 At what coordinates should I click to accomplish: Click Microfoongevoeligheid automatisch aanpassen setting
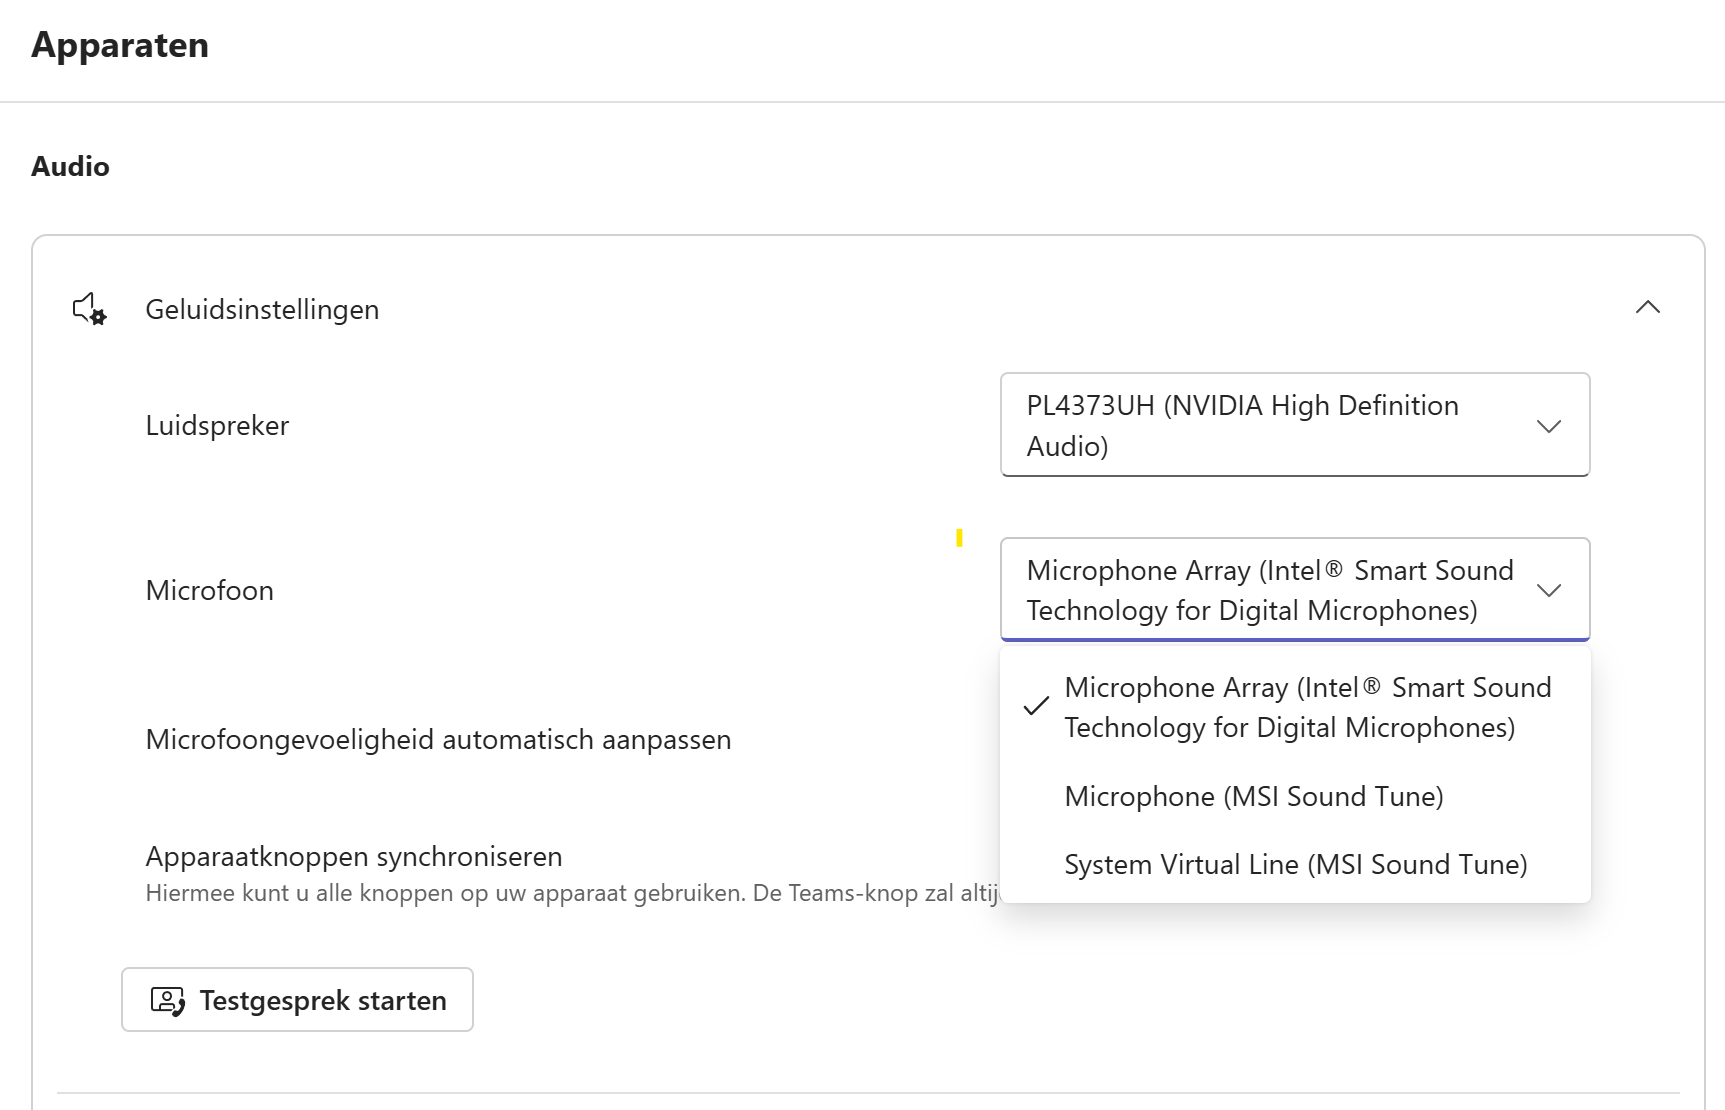438,740
